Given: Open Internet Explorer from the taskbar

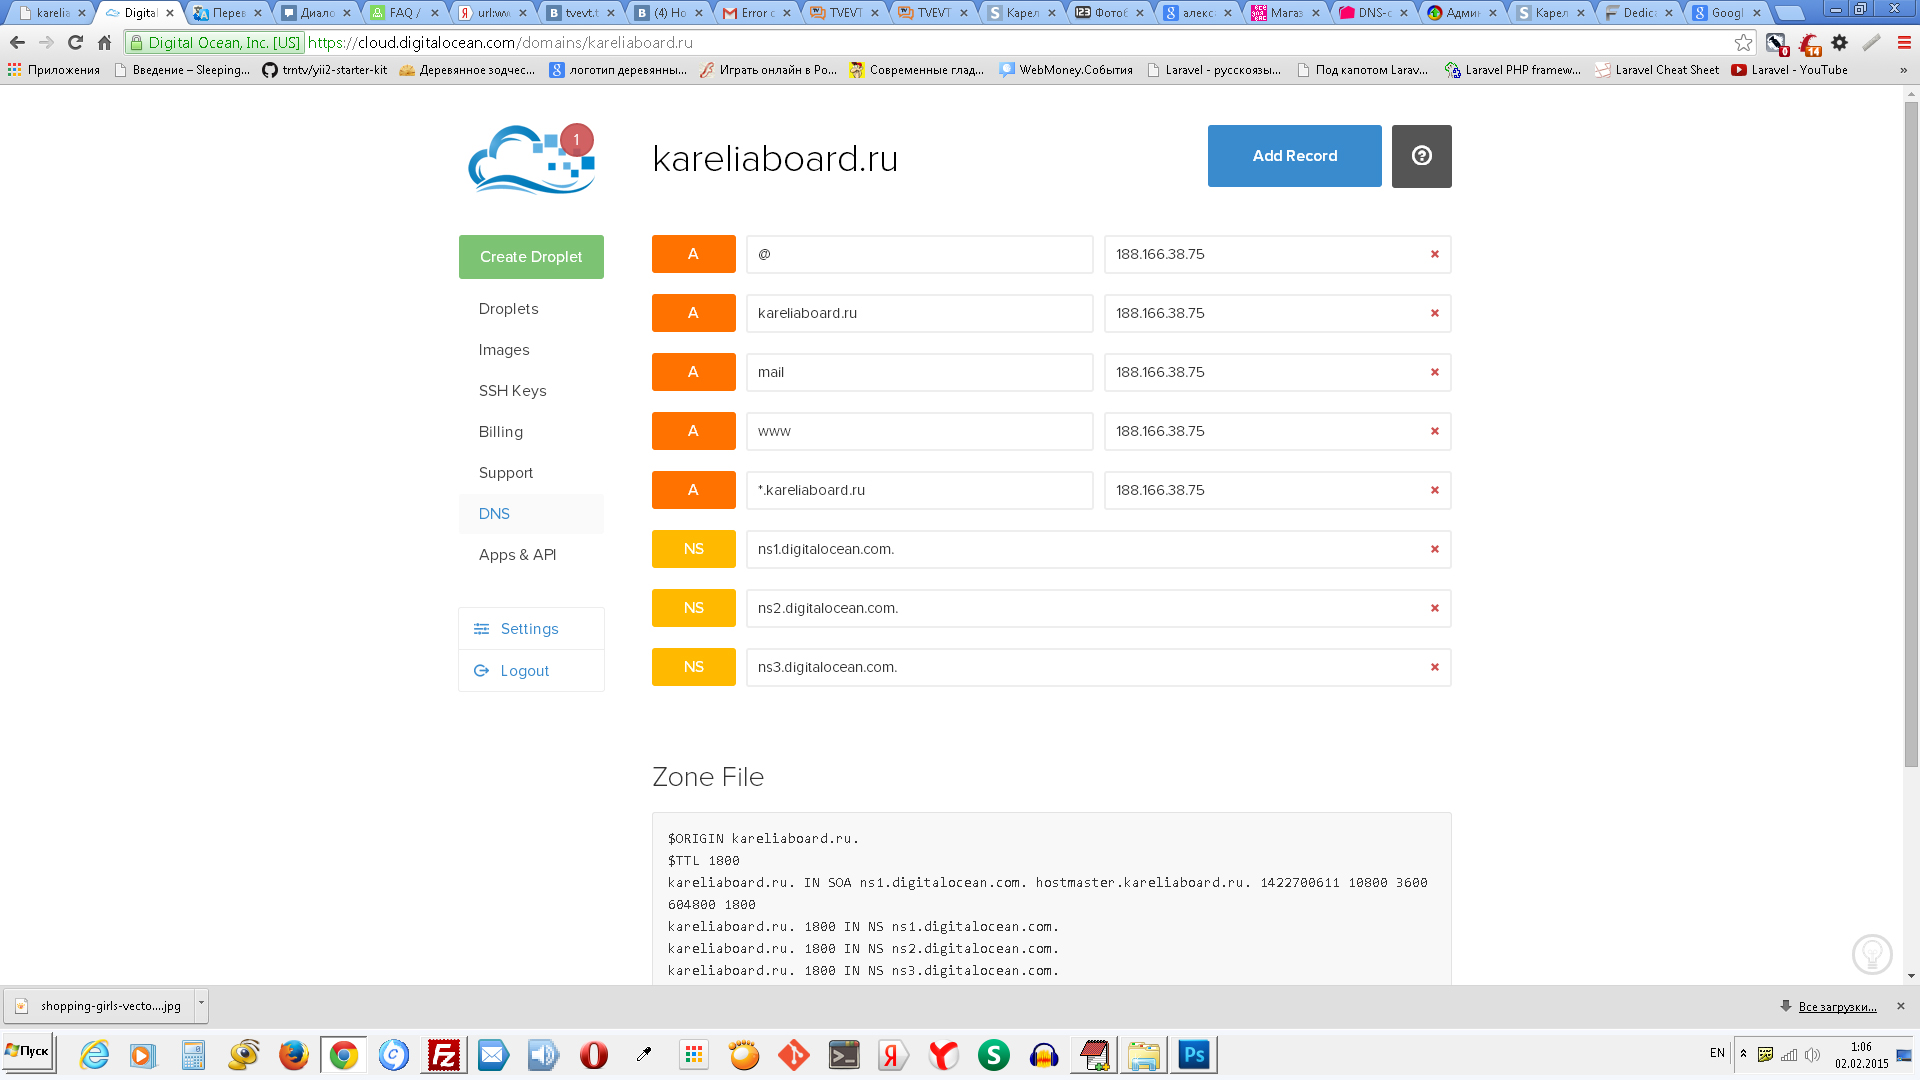Looking at the screenshot, I should coord(94,1055).
